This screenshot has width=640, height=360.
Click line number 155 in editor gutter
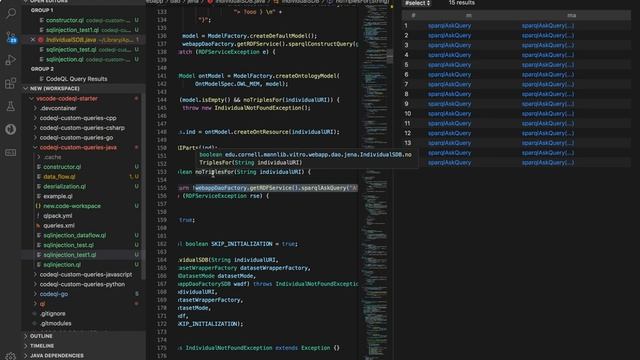pyautogui.click(x=162, y=188)
